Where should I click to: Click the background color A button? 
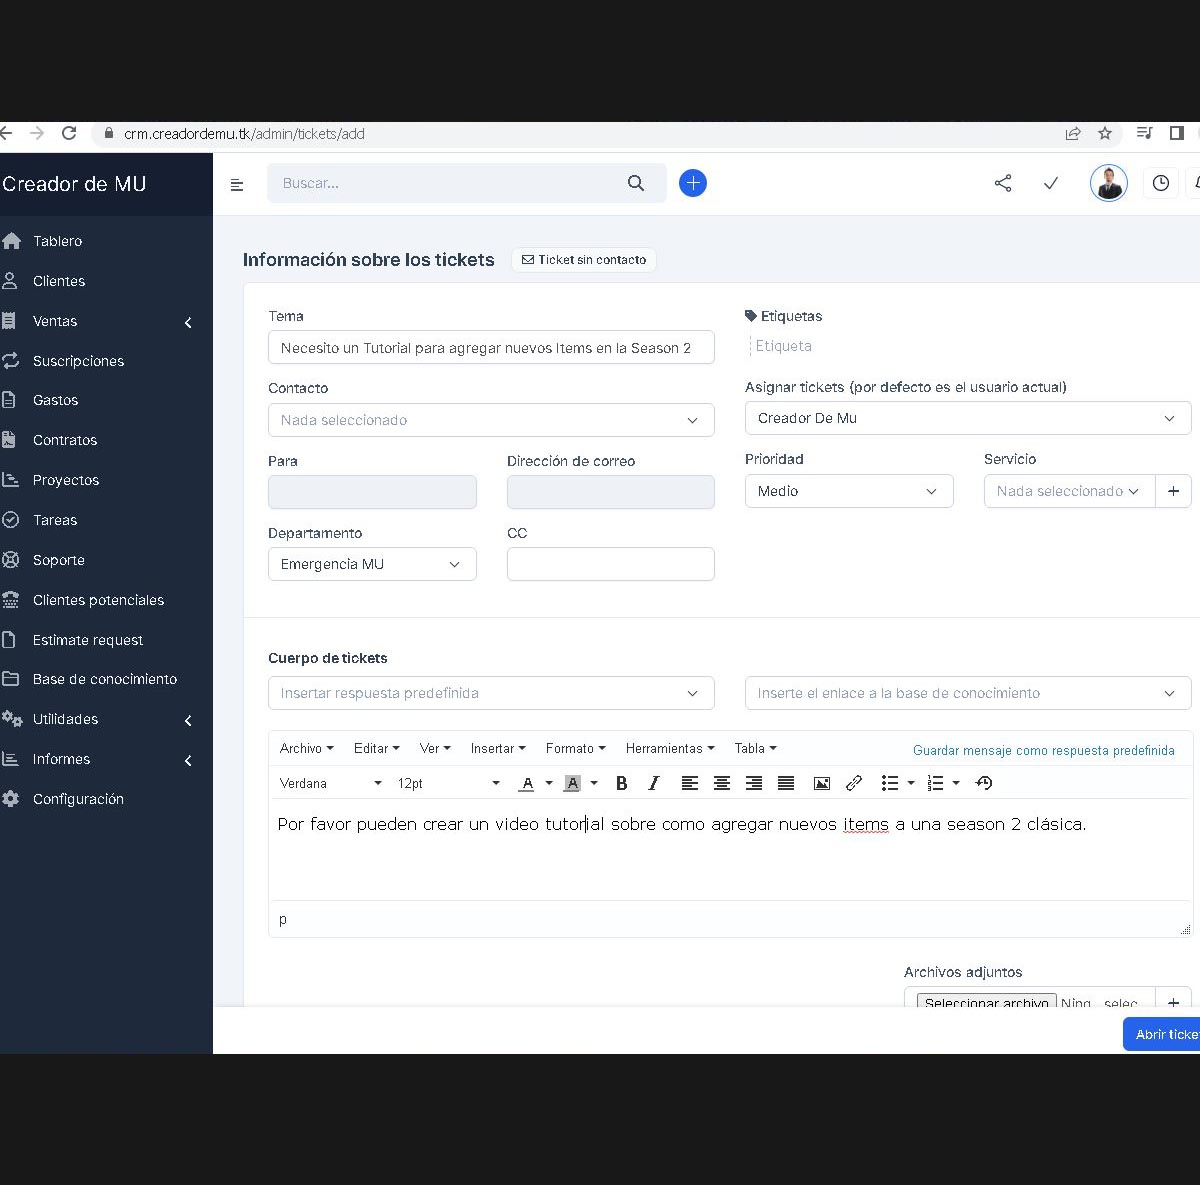coord(572,783)
